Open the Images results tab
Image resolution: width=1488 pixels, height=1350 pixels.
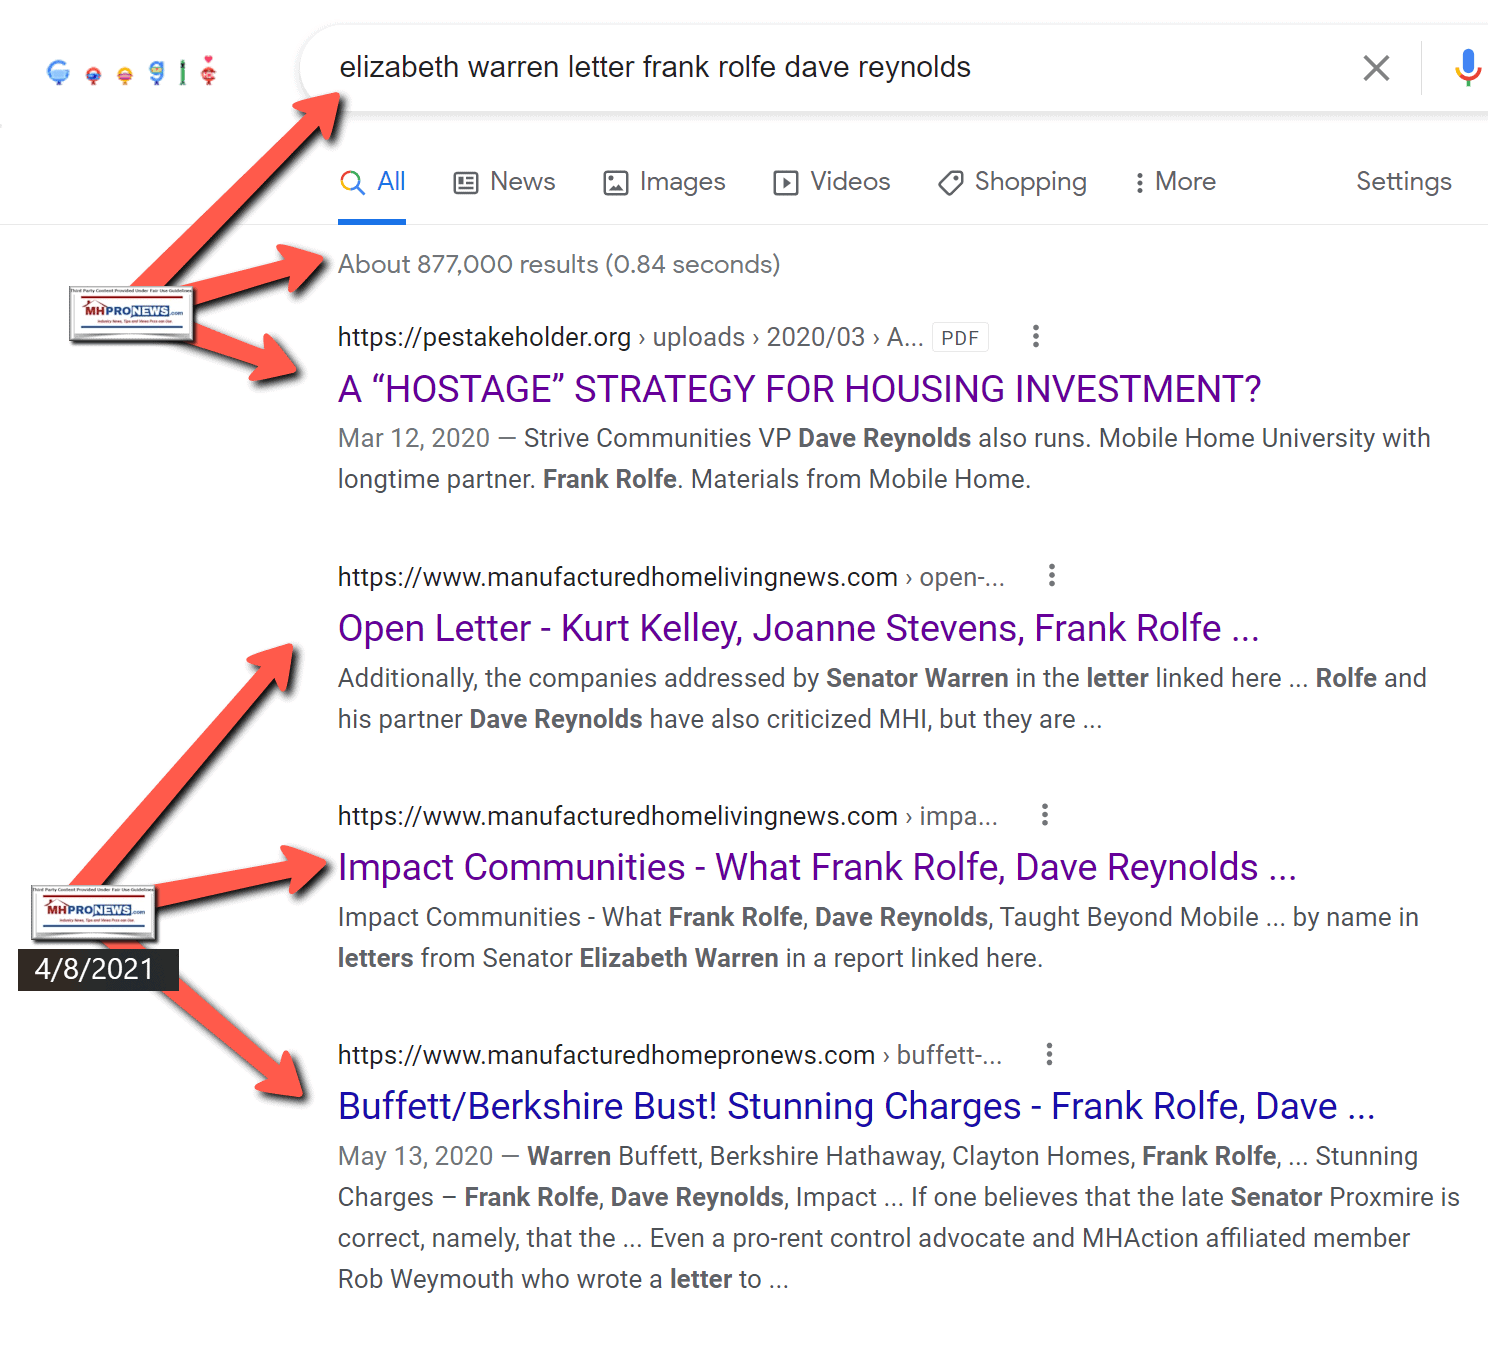click(x=665, y=182)
